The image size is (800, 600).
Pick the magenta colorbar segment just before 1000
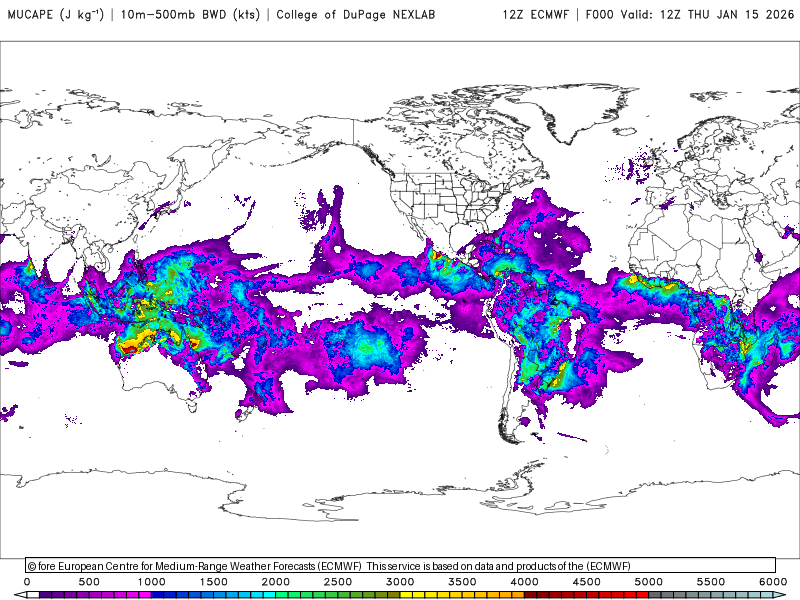tap(145, 594)
